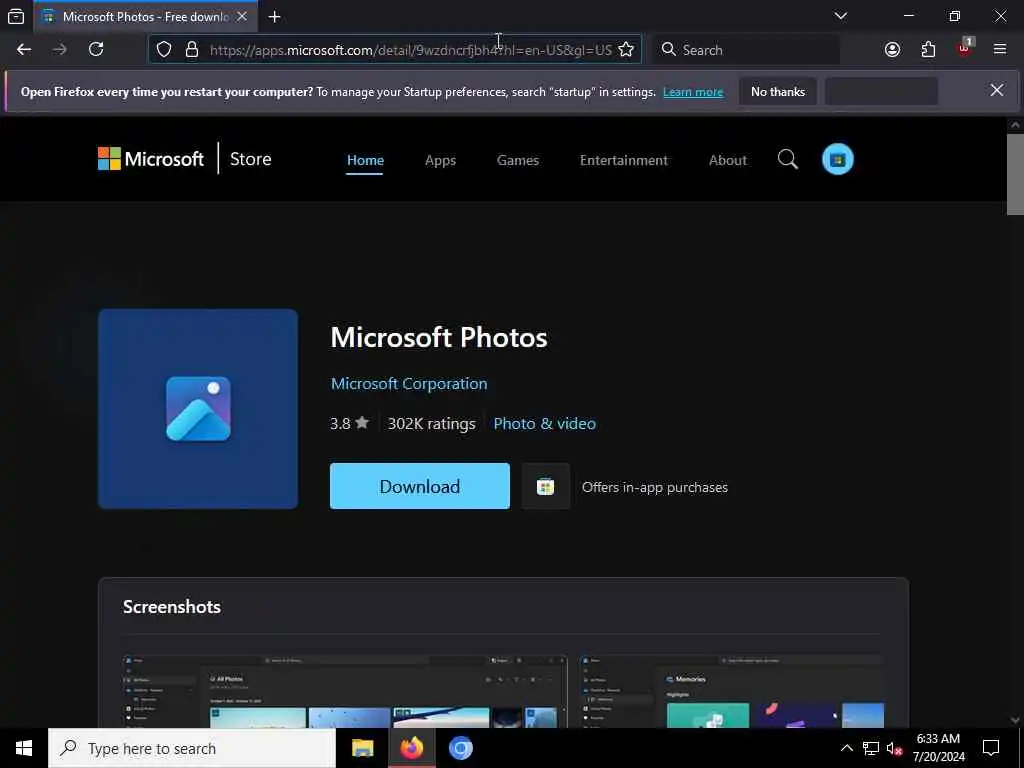The image size is (1024, 768).
Task: Click the Memories screenshot thumbnail
Action: tap(731, 691)
